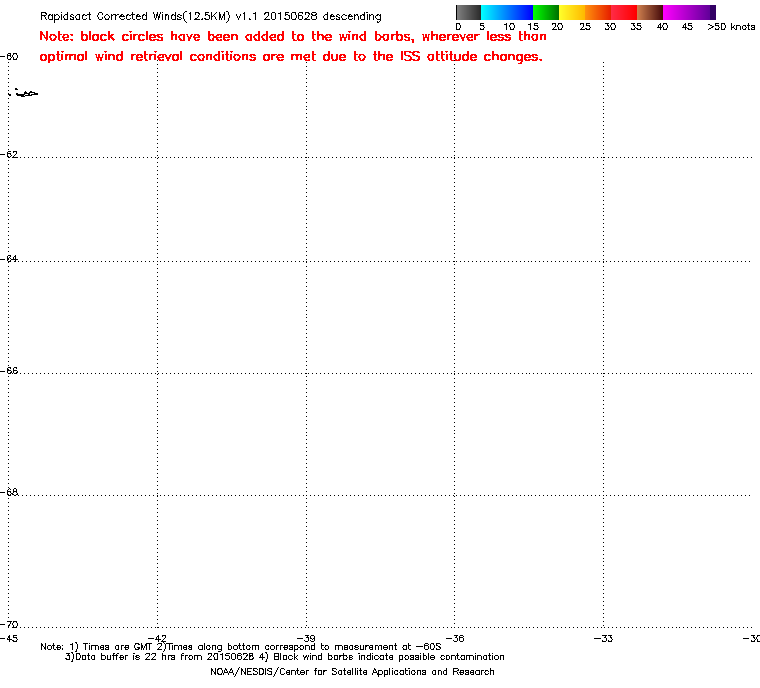
Task: Click the -70 latitude label
Action: pyautogui.click(x=9, y=624)
